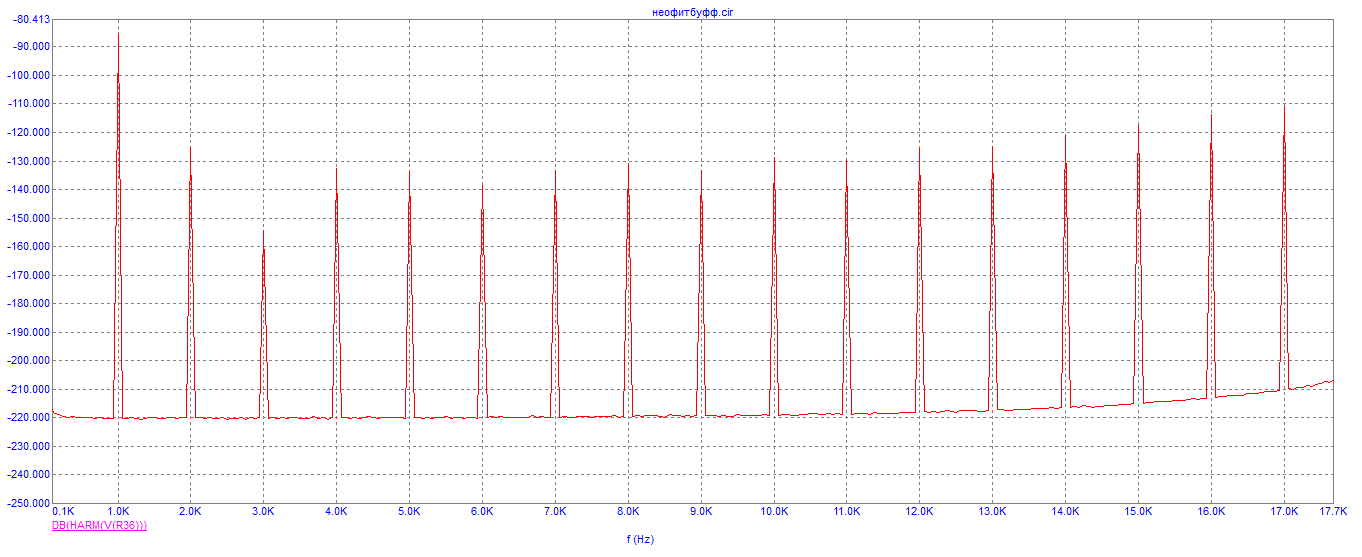Viewport: 1362px width, 557px height.
Task: Click the 0.1K X-axis start label
Action: [x=63, y=511]
